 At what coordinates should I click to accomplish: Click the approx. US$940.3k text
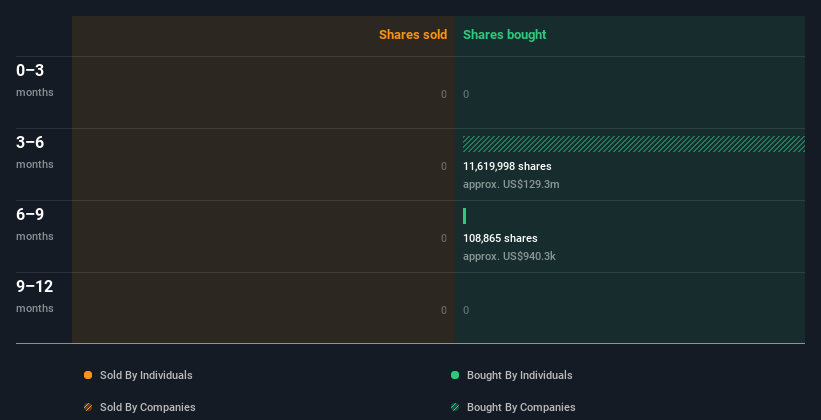509,257
